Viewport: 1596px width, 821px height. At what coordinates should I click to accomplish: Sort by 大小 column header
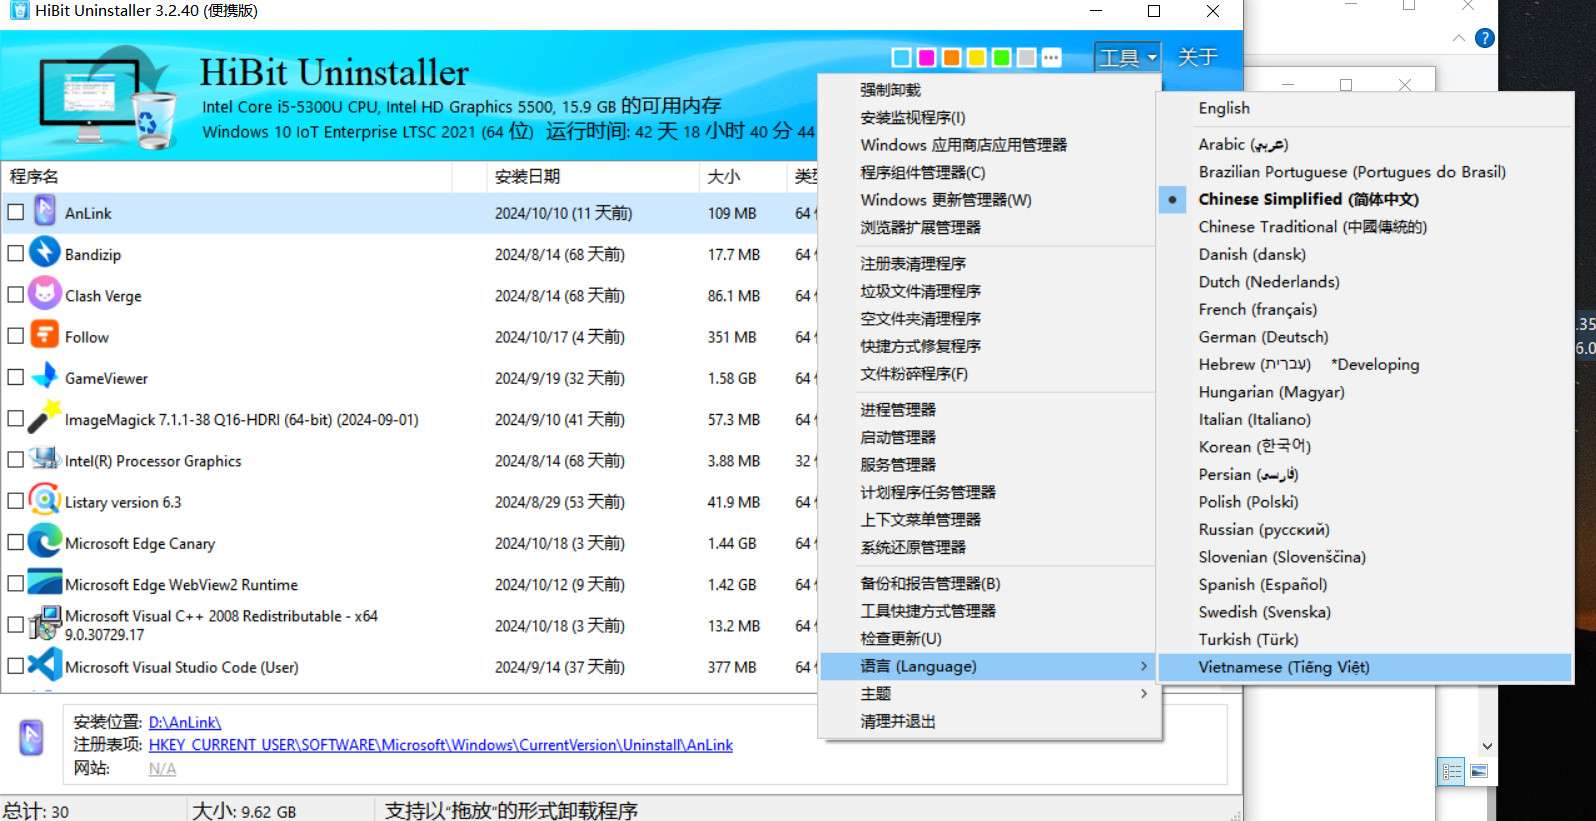pyautogui.click(x=742, y=177)
